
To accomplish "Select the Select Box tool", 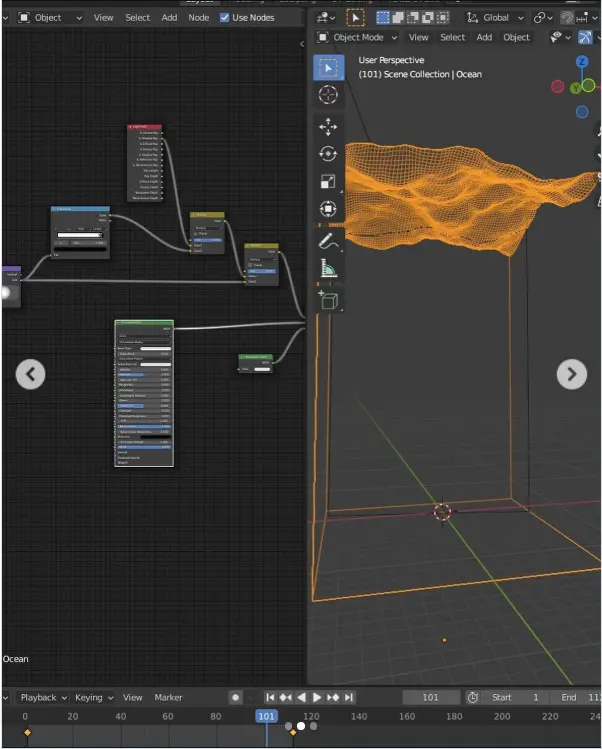I will (x=328, y=67).
